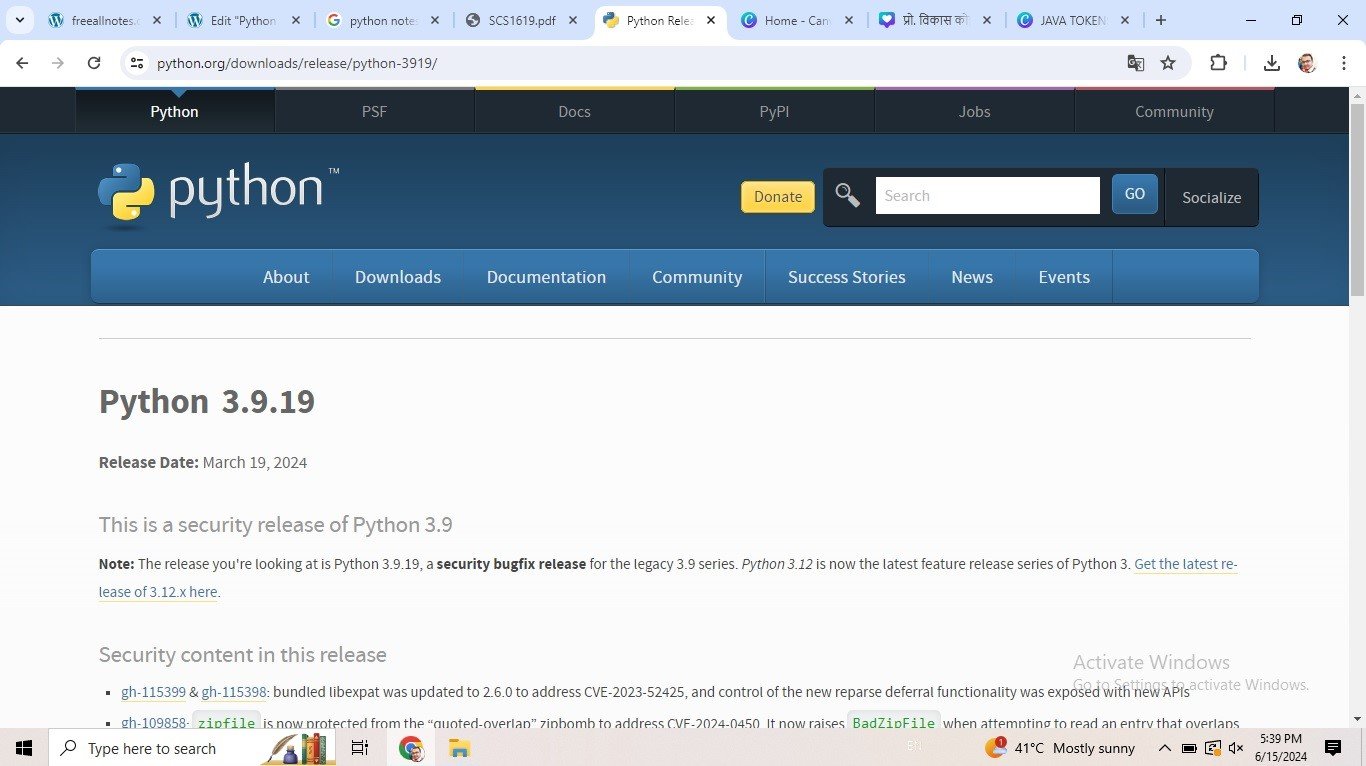Open the extensions puzzle icon
Image resolution: width=1366 pixels, height=766 pixels.
(x=1218, y=63)
